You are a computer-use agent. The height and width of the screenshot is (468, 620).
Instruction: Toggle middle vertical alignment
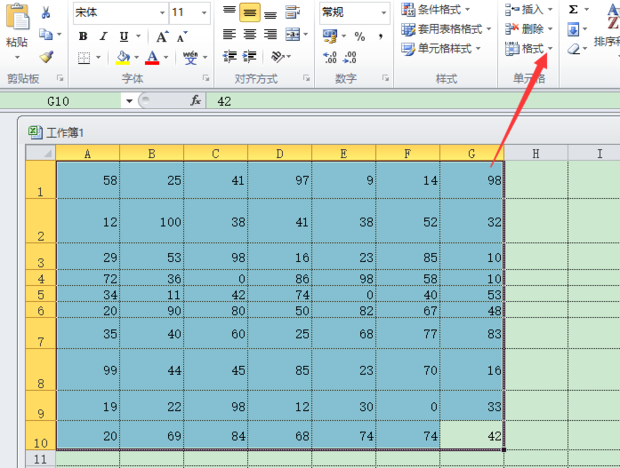pos(250,13)
